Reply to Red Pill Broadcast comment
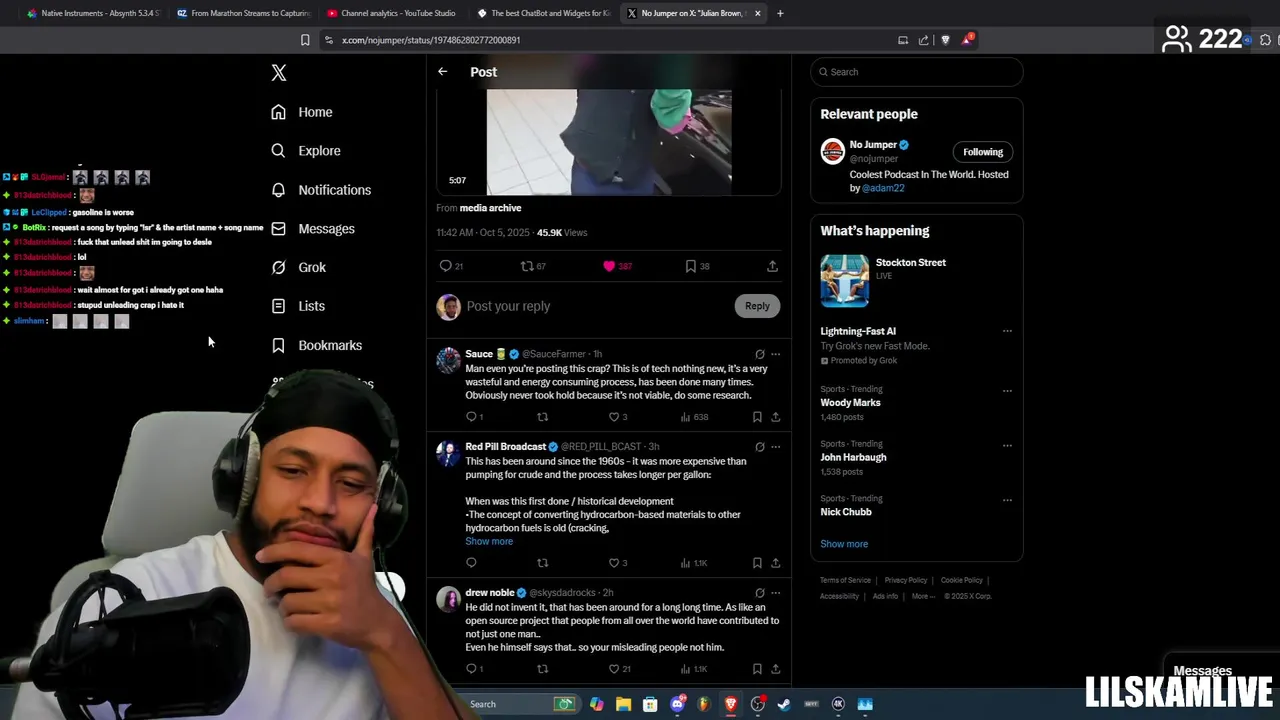 pos(471,563)
